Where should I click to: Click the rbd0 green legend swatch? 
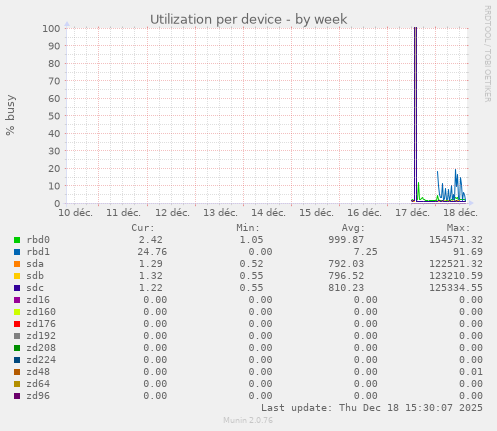(x=17, y=240)
